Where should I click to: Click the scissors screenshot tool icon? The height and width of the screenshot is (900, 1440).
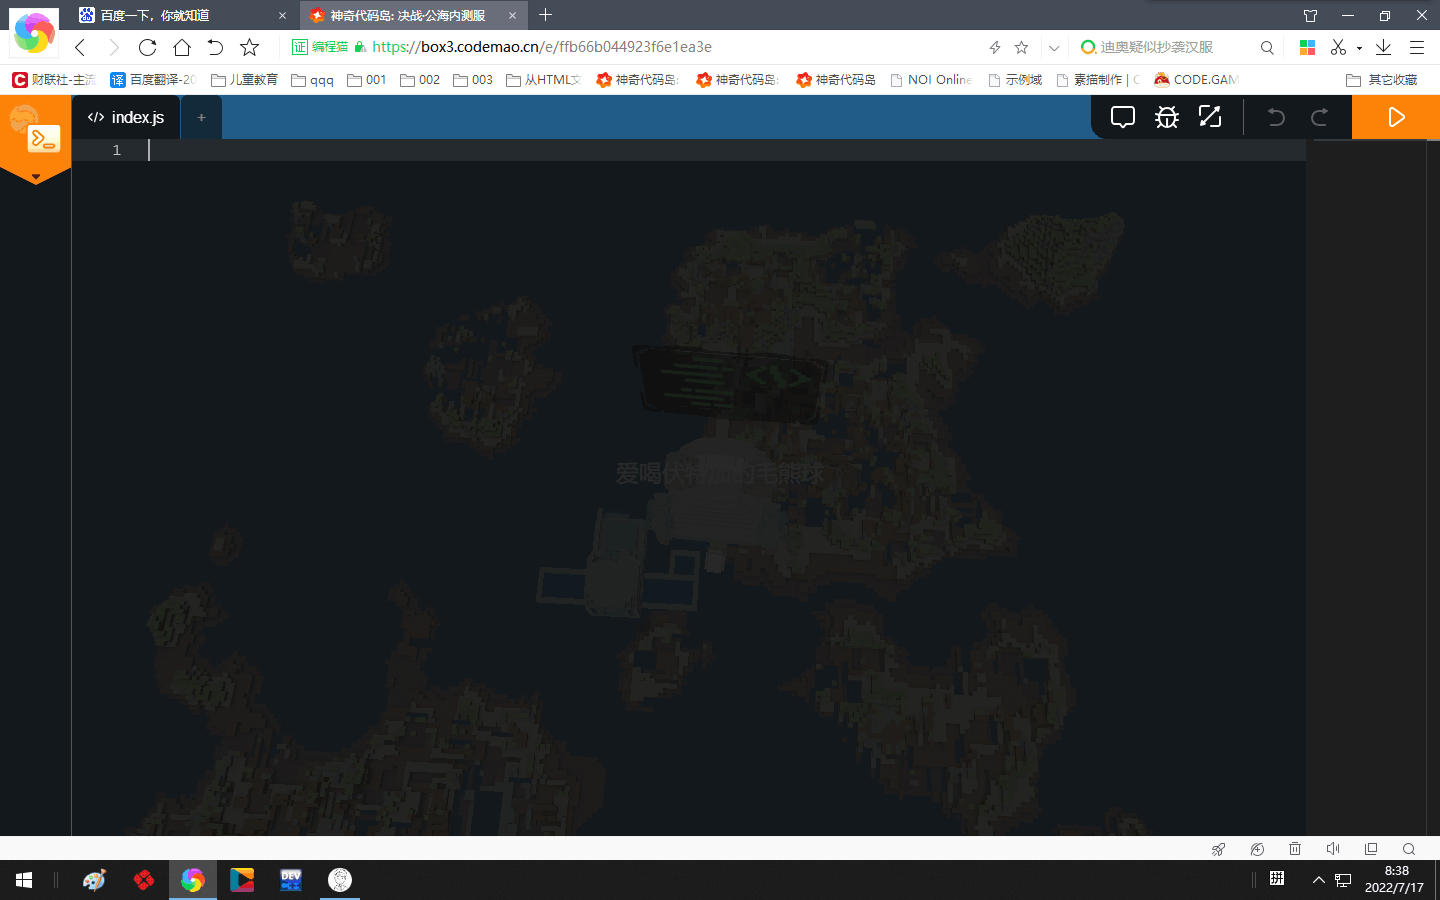[1338, 47]
